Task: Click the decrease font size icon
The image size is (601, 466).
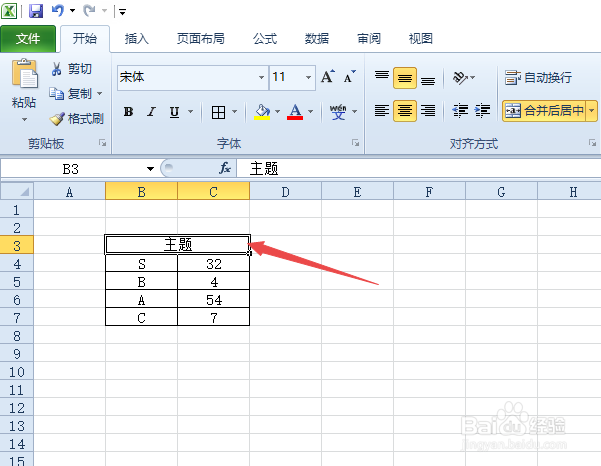Action: click(349, 77)
